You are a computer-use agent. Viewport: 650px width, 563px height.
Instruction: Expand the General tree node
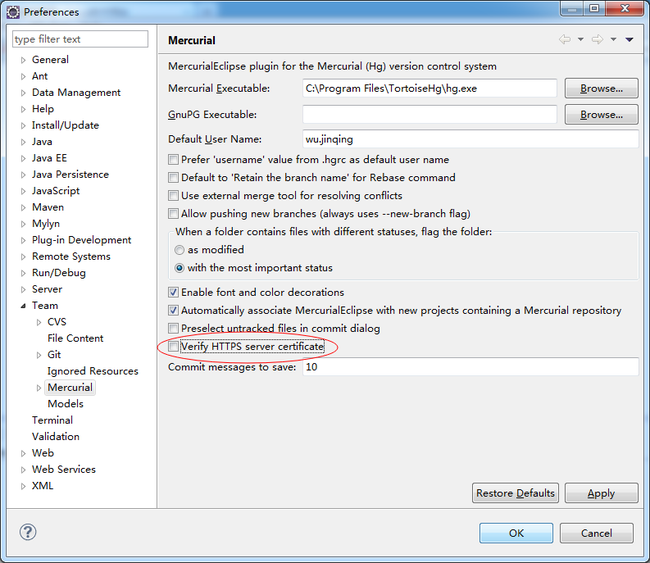pyautogui.click(x=23, y=60)
